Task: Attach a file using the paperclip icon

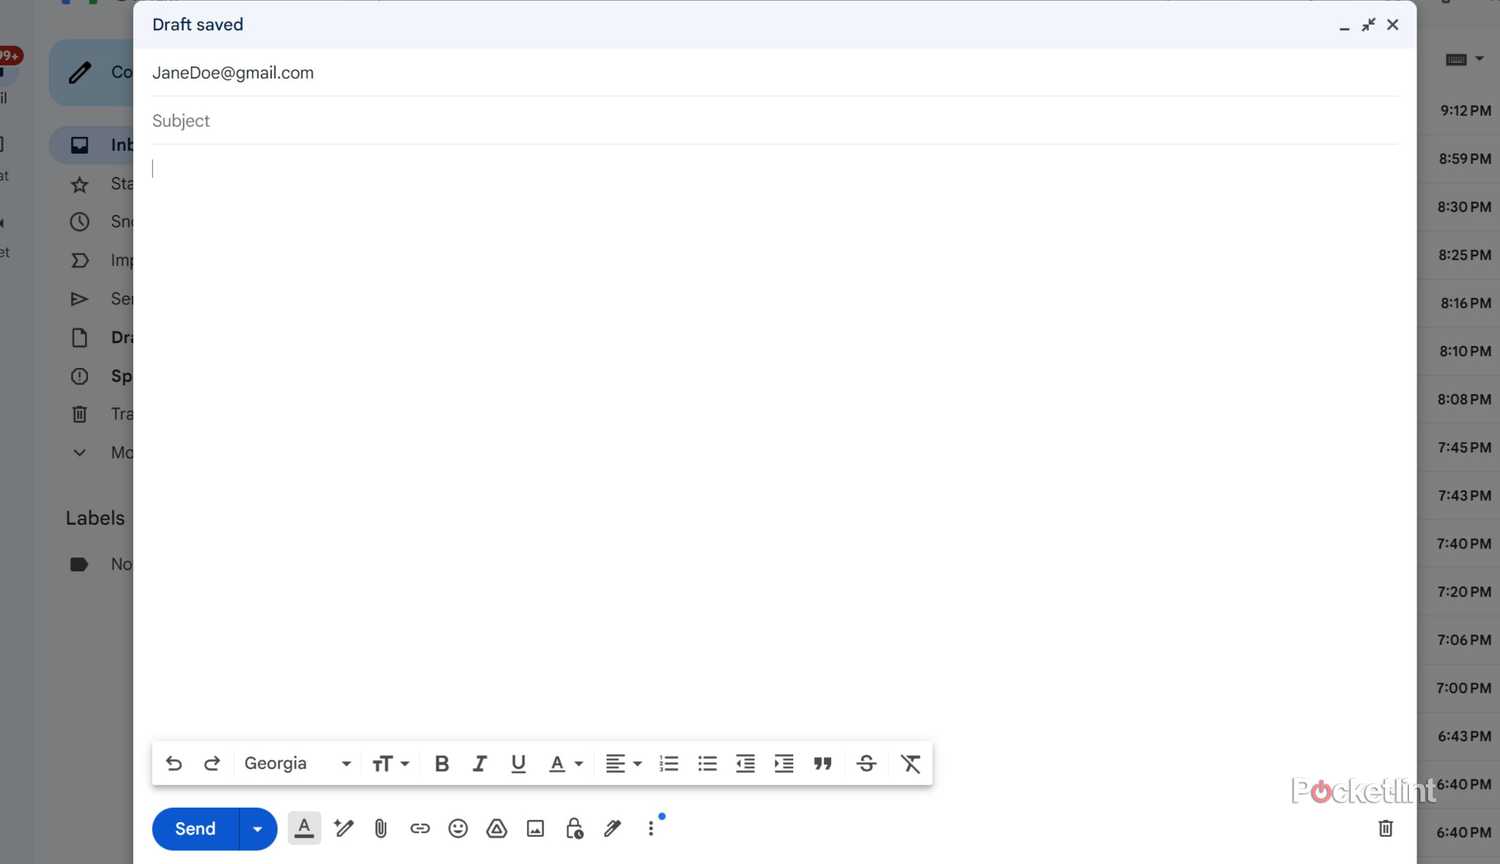Action: click(x=381, y=828)
